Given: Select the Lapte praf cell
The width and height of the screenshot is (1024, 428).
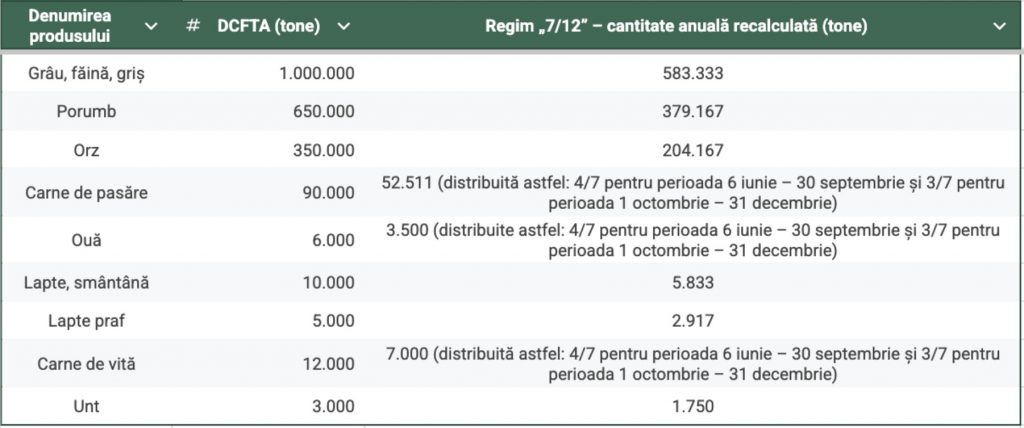Looking at the screenshot, I should [x=86, y=321].
